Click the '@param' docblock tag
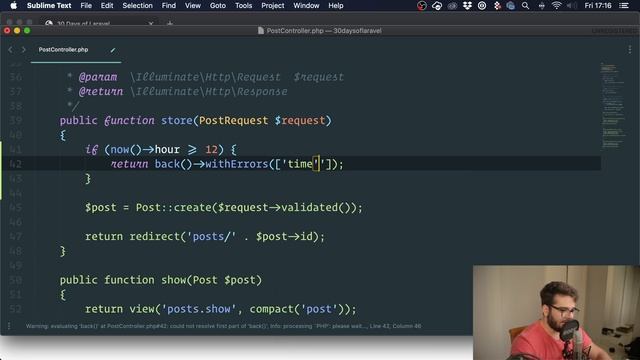The height and width of the screenshot is (360, 640). point(98,77)
